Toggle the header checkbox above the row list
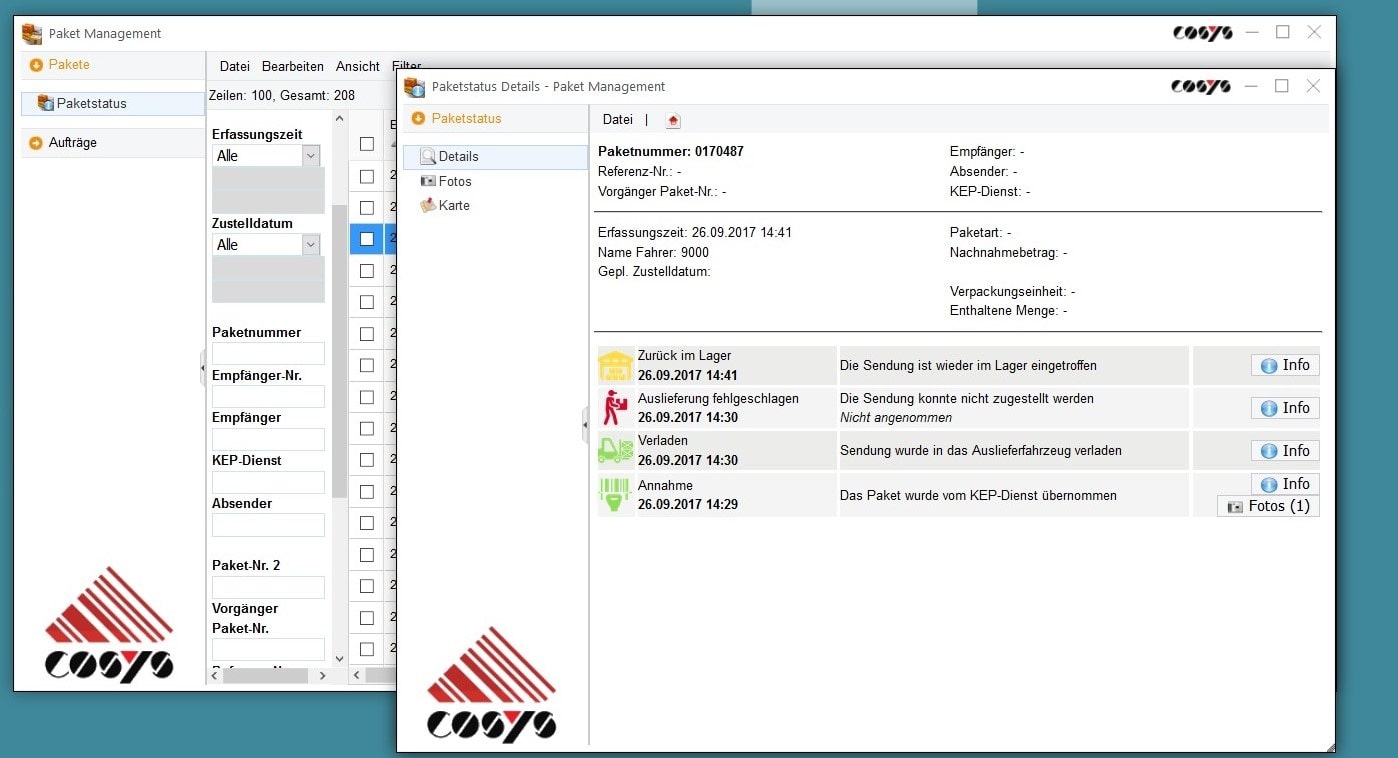 (x=366, y=143)
